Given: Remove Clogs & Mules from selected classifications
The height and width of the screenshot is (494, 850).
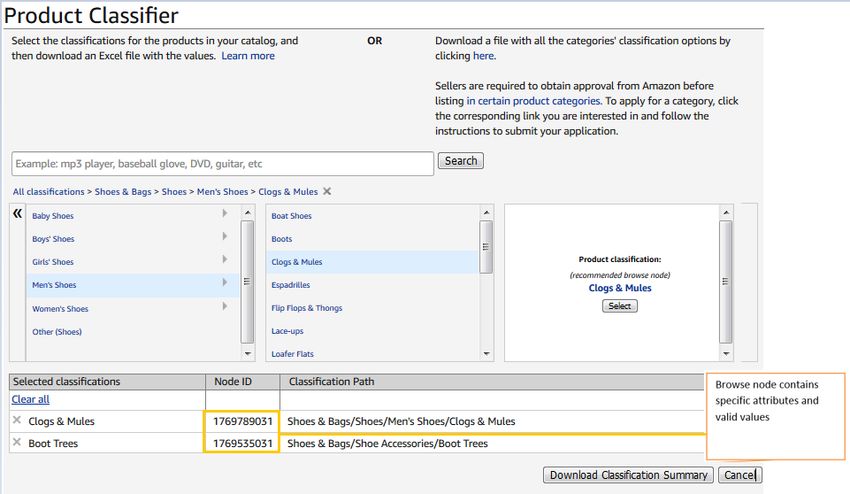Looking at the screenshot, I should point(17,420).
